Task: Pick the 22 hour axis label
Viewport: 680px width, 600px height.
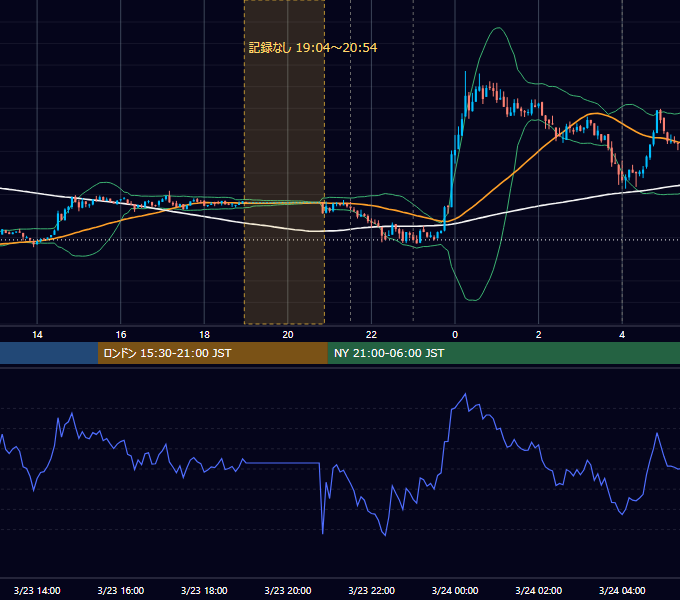Action: pyautogui.click(x=371, y=335)
